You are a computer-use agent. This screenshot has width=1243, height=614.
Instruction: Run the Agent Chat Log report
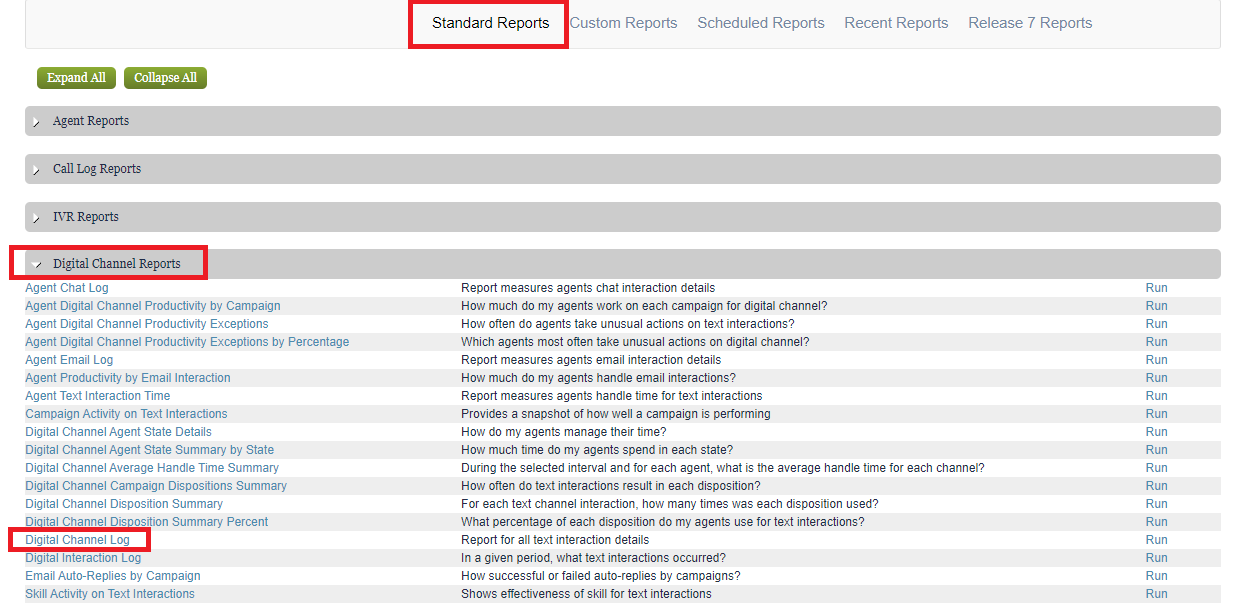[1156, 288]
